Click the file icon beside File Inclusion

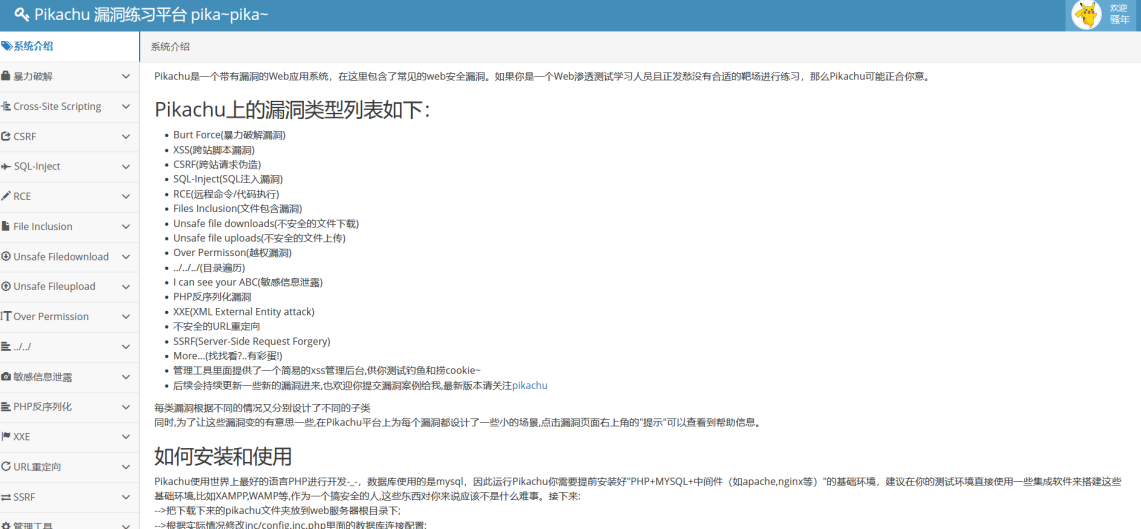coord(5,226)
